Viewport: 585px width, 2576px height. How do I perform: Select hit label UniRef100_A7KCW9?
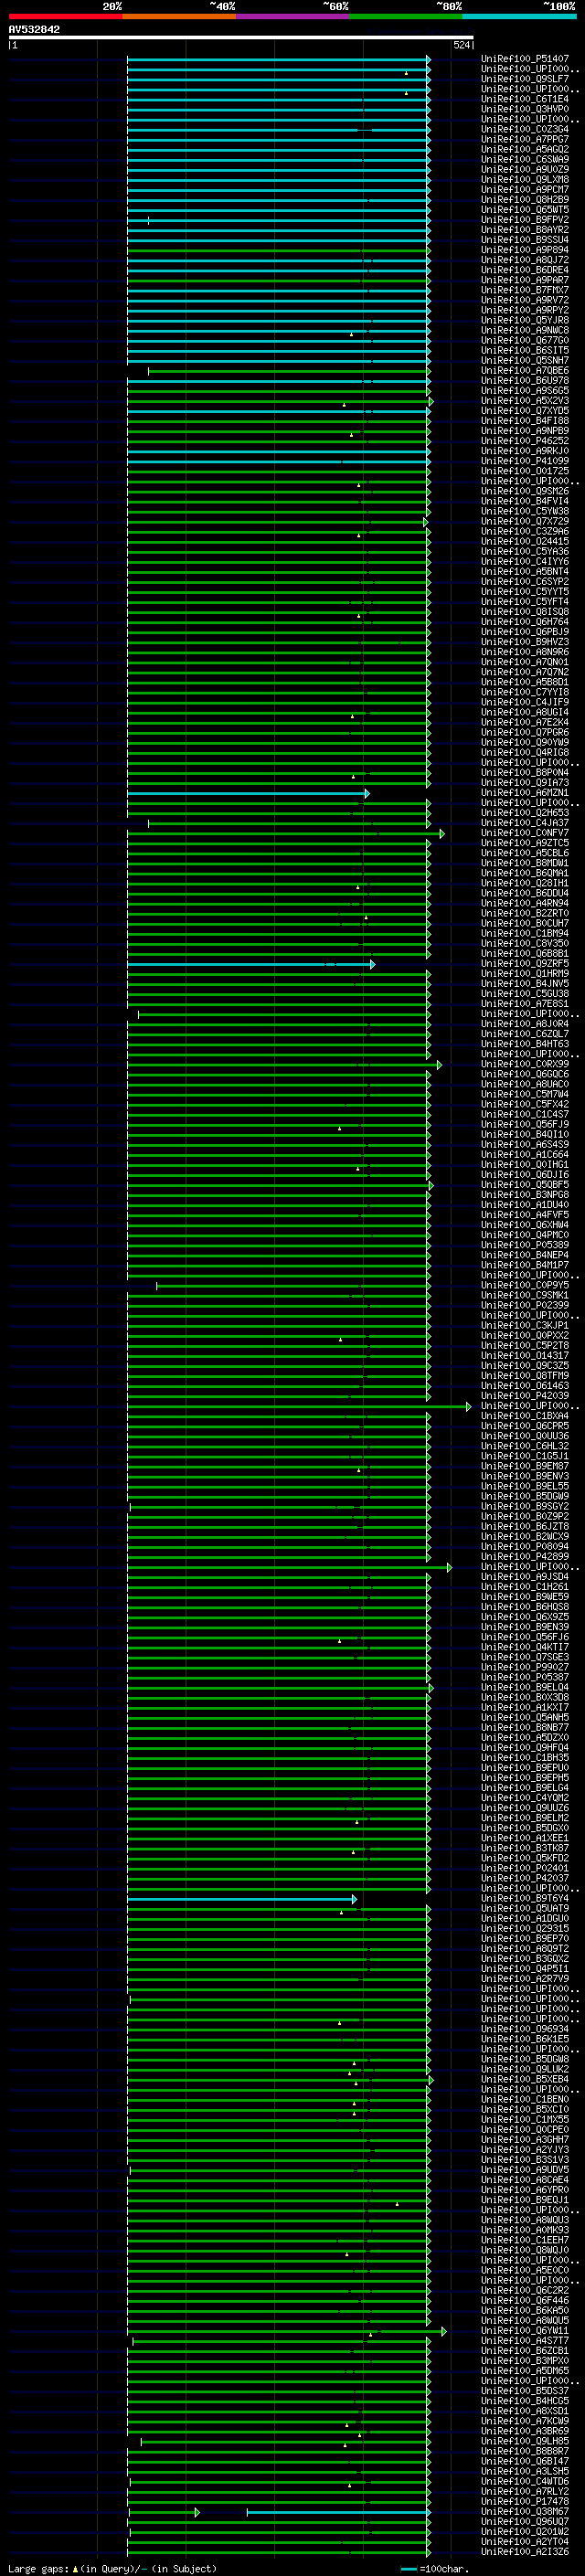click(525, 2422)
